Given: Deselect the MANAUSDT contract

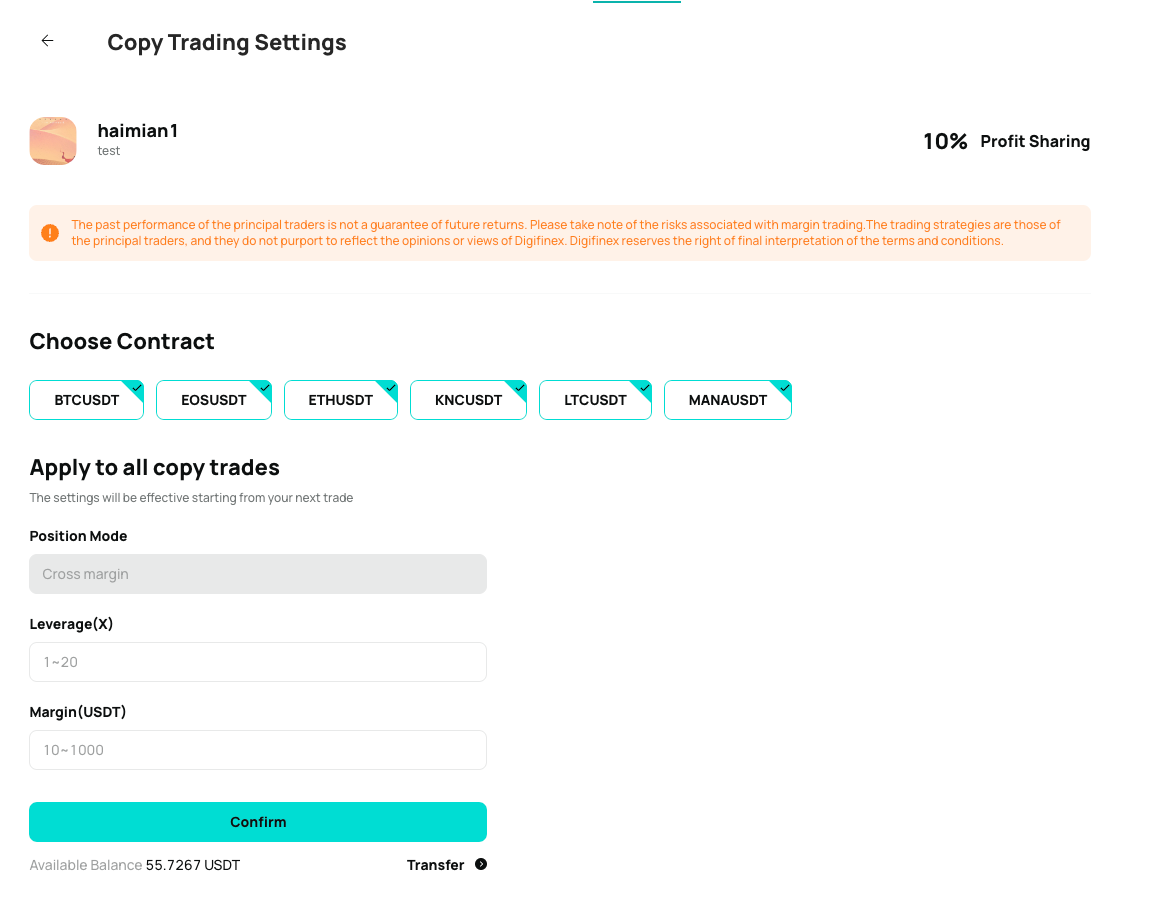Looking at the screenshot, I should click(728, 400).
